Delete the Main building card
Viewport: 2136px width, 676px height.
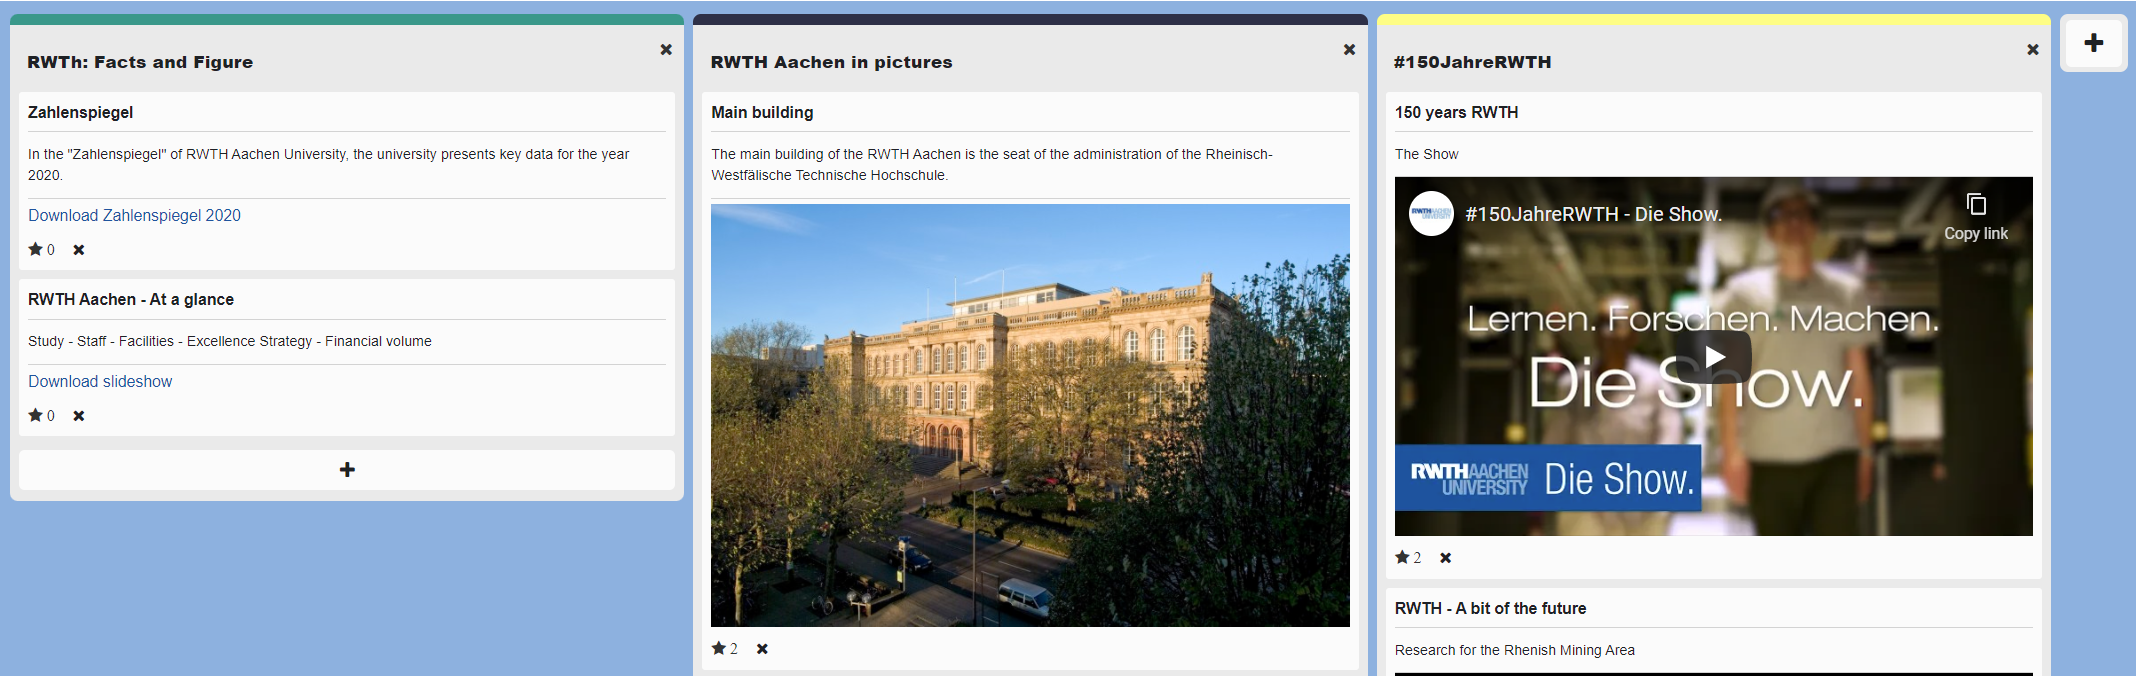(x=762, y=649)
